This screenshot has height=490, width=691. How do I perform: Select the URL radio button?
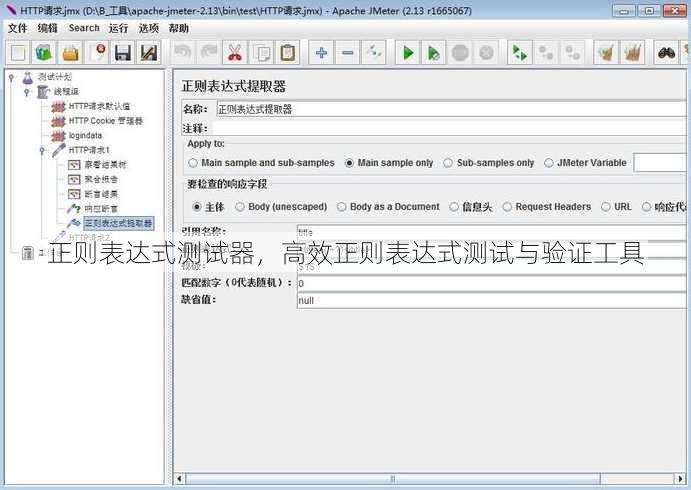point(606,207)
